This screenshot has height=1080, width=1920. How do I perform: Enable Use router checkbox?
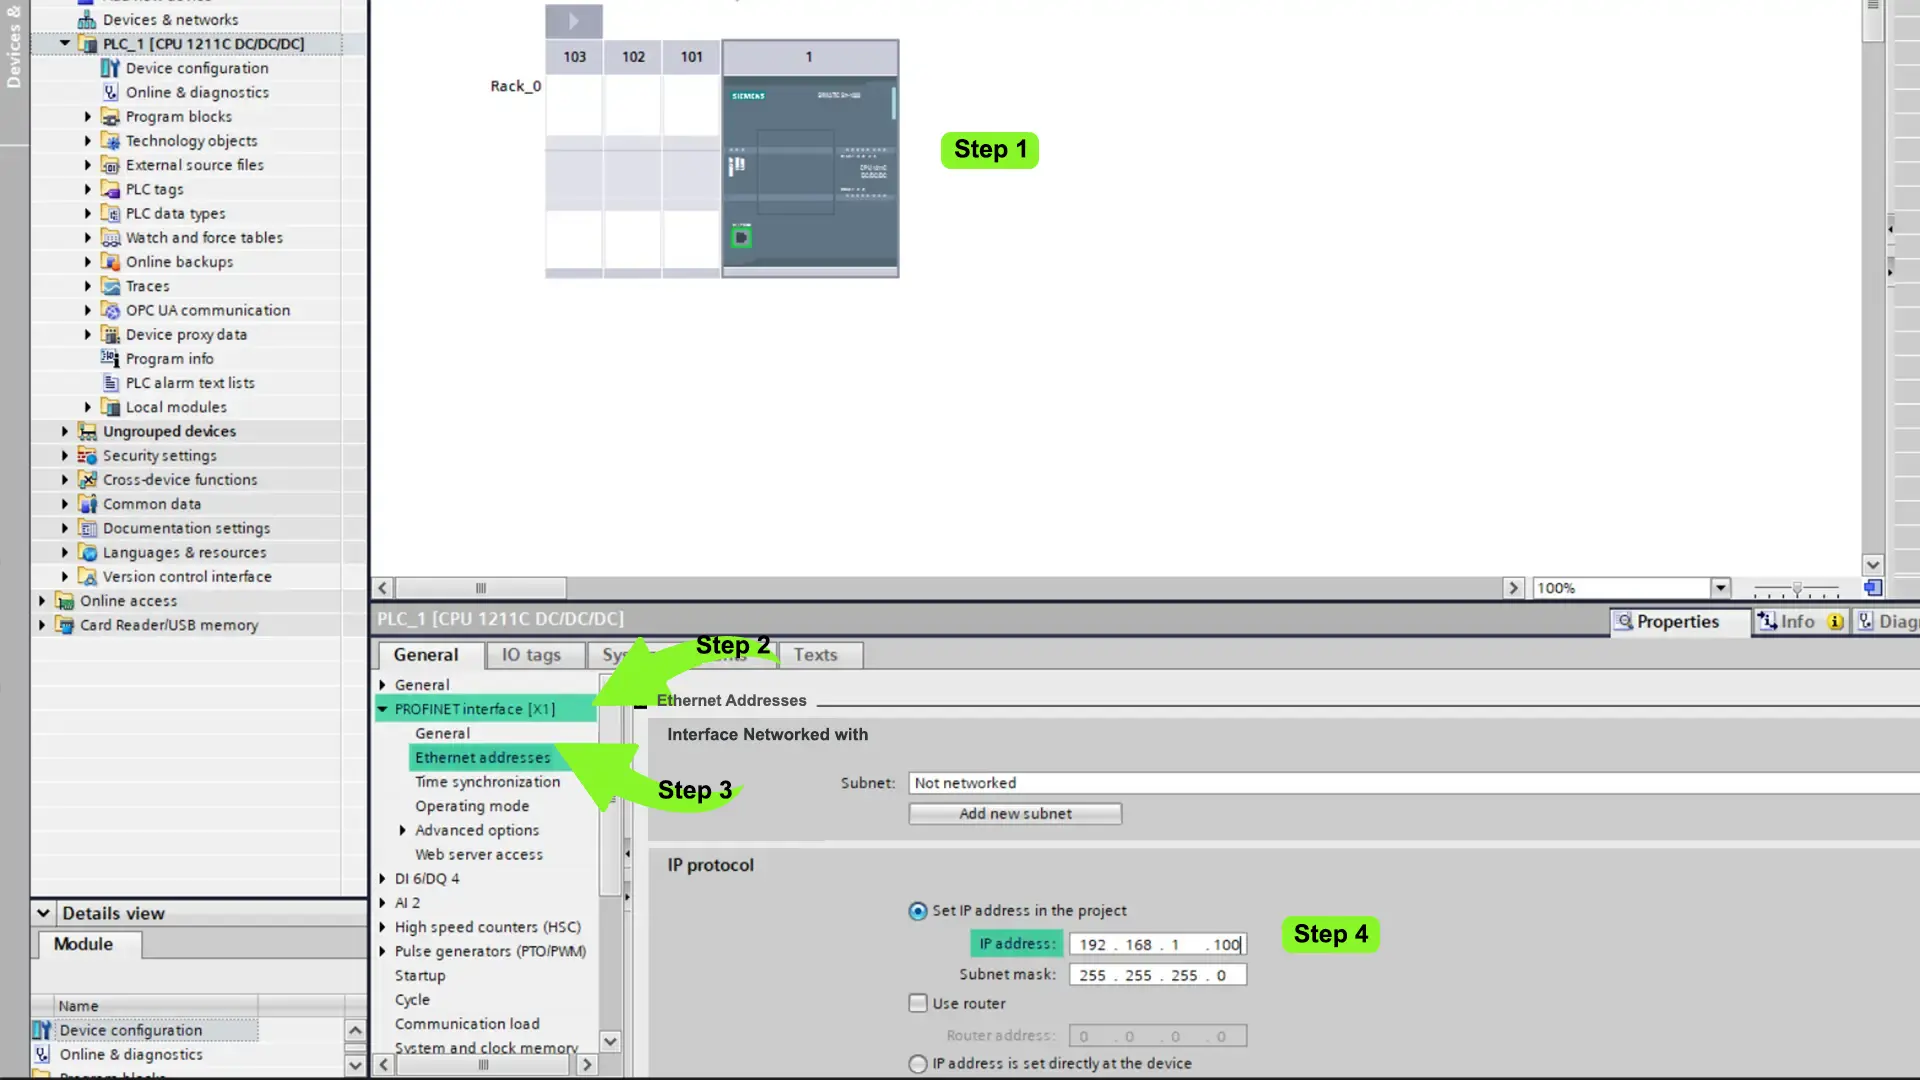[x=918, y=1004]
